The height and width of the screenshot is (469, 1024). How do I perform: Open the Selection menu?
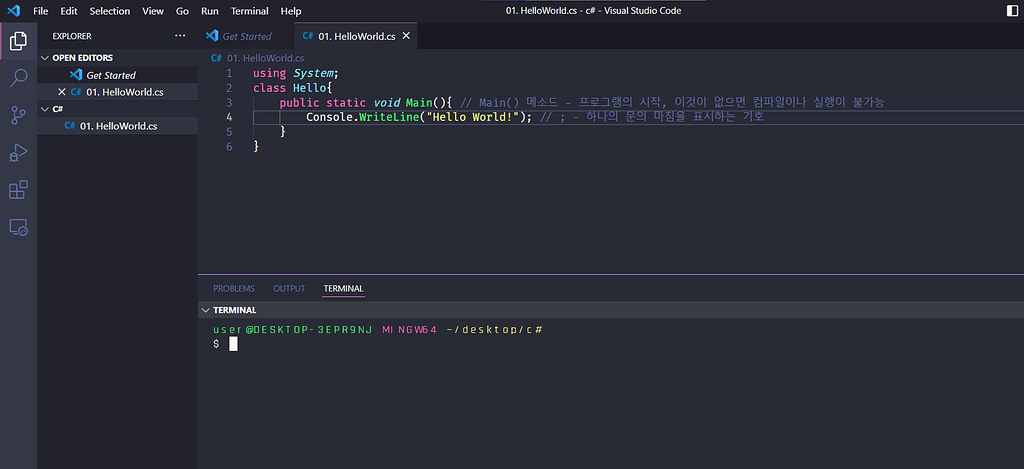(x=110, y=11)
